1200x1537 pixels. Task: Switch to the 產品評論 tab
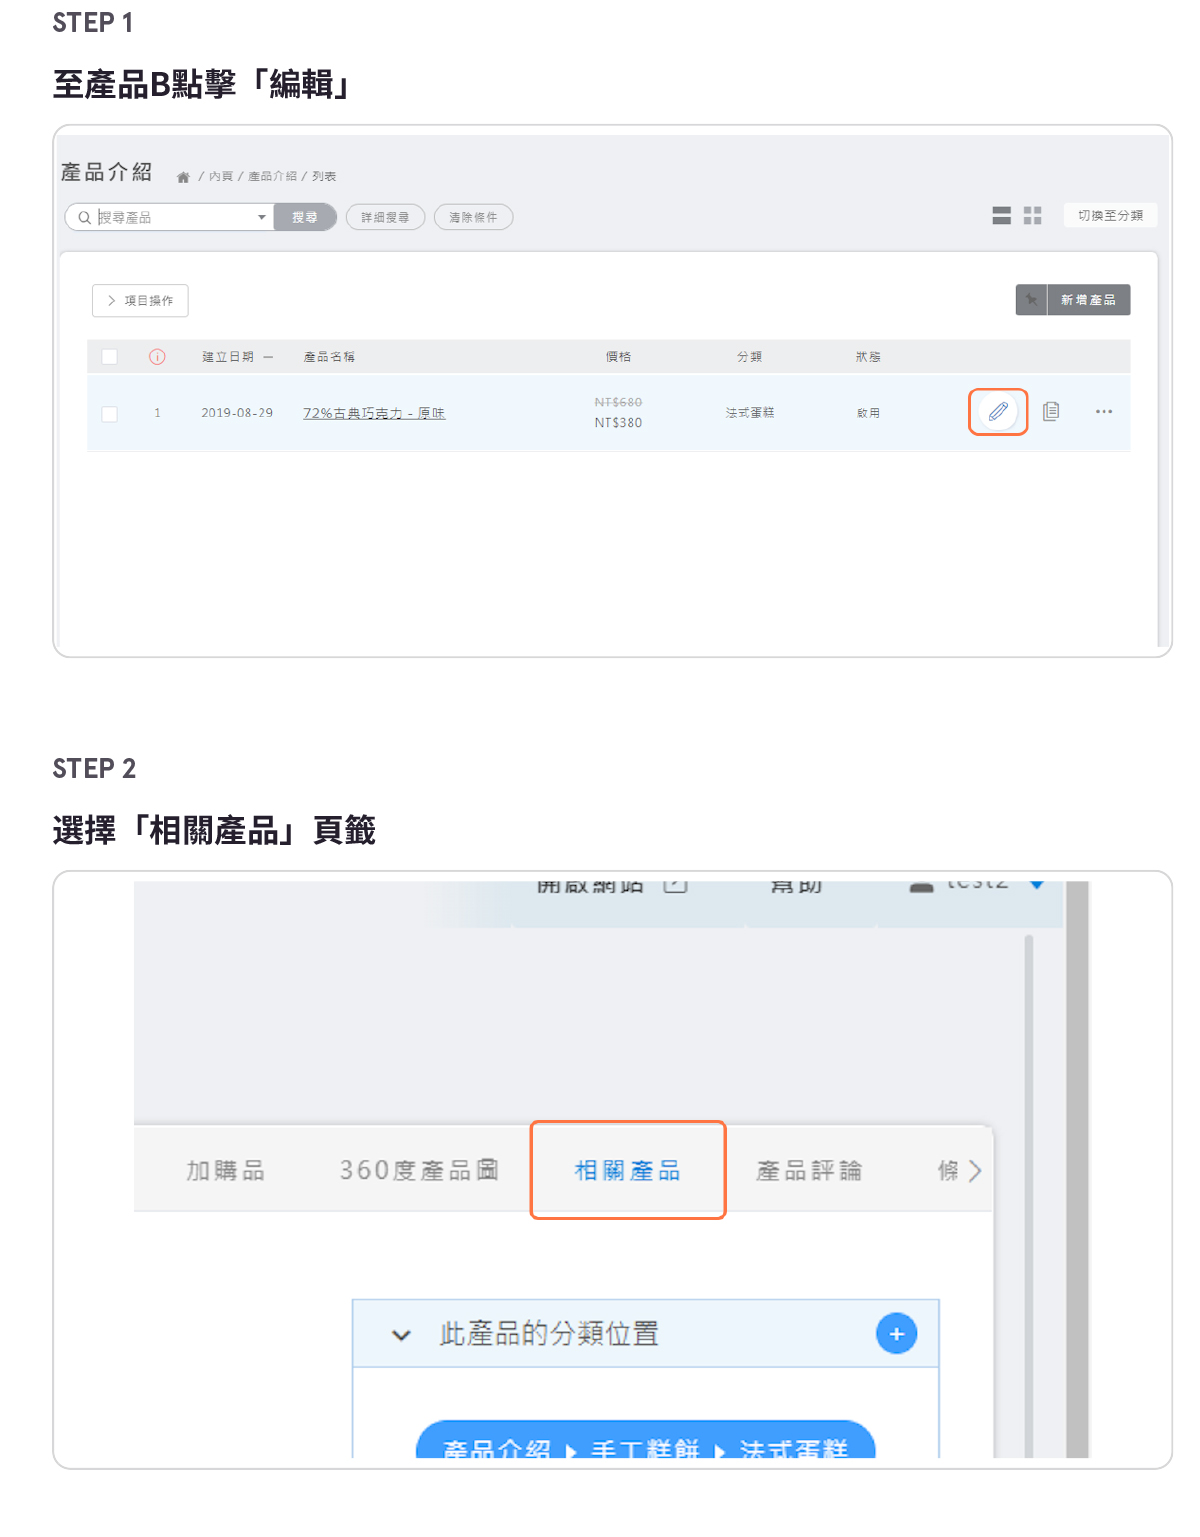point(808,1171)
